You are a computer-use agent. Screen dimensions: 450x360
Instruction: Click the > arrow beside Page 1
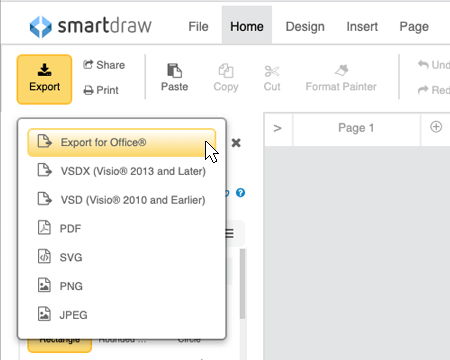(277, 128)
